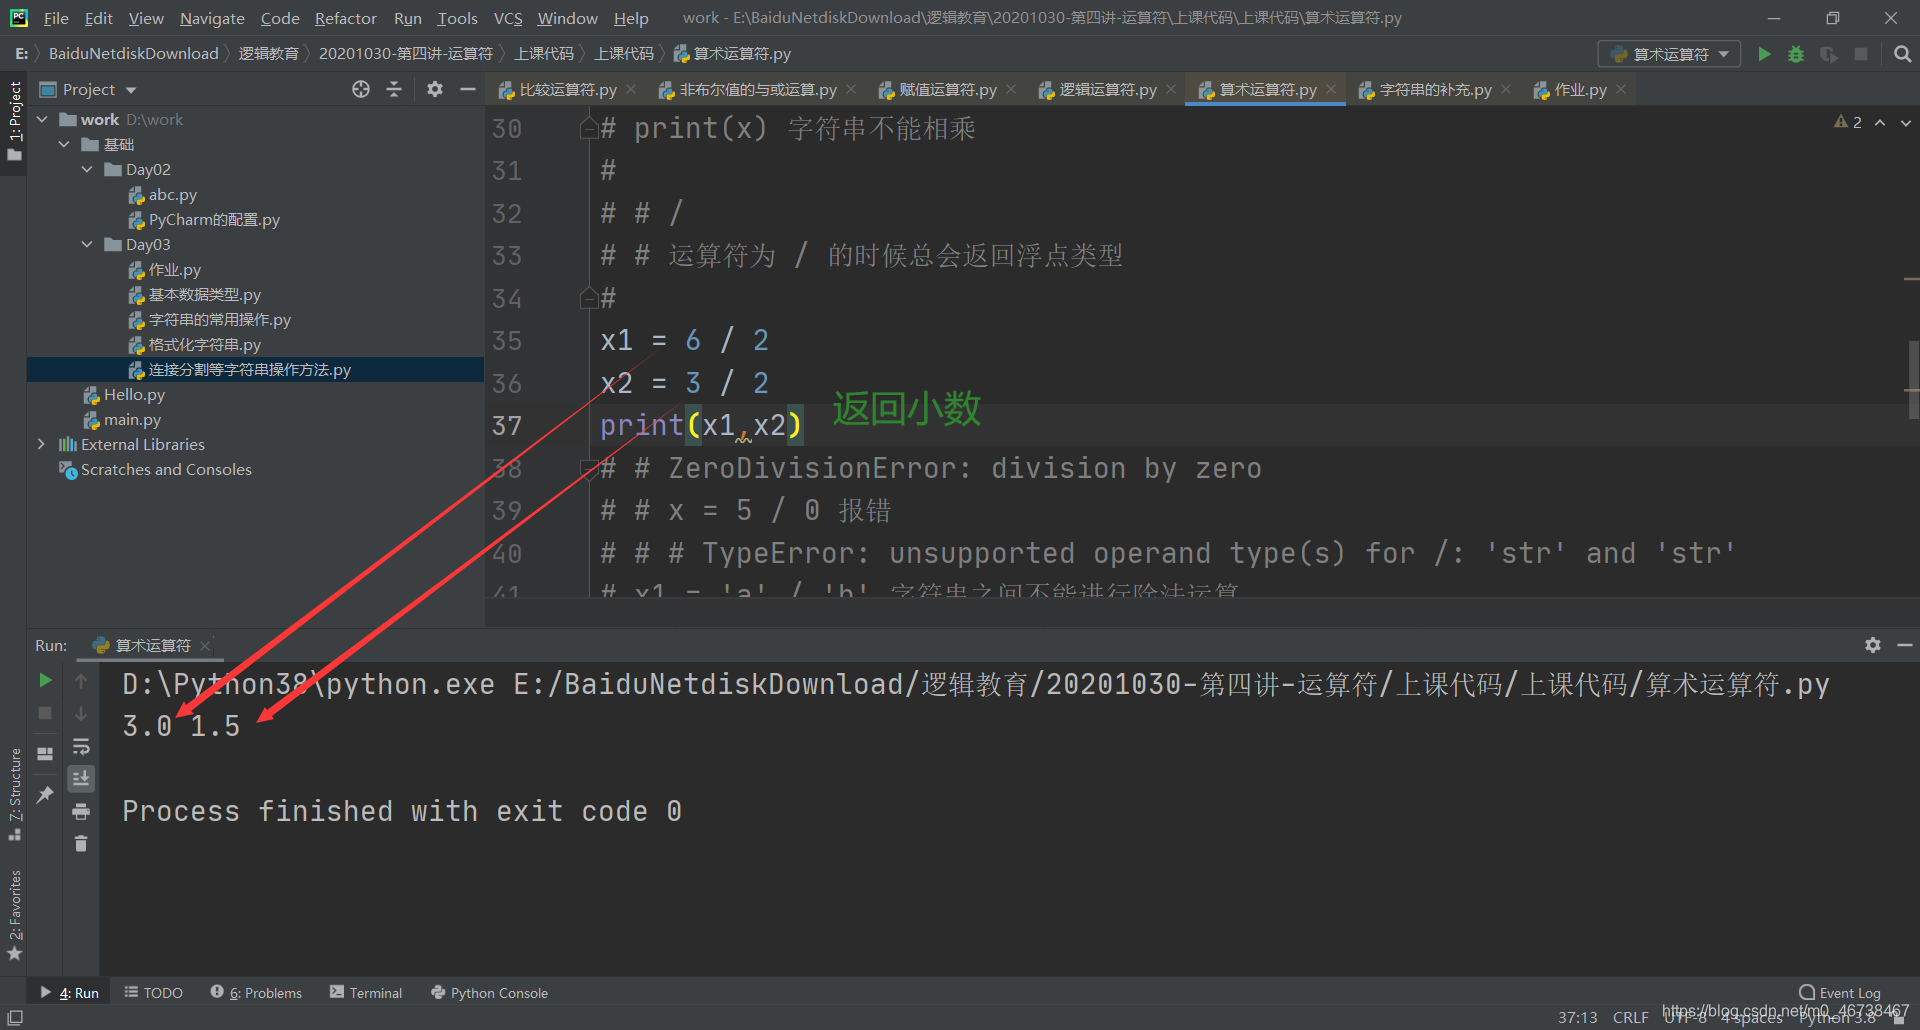Toggle the 4: Run tool window button
The height and width of the screenshot is (1030, 1920).
(x=69, y=992)
